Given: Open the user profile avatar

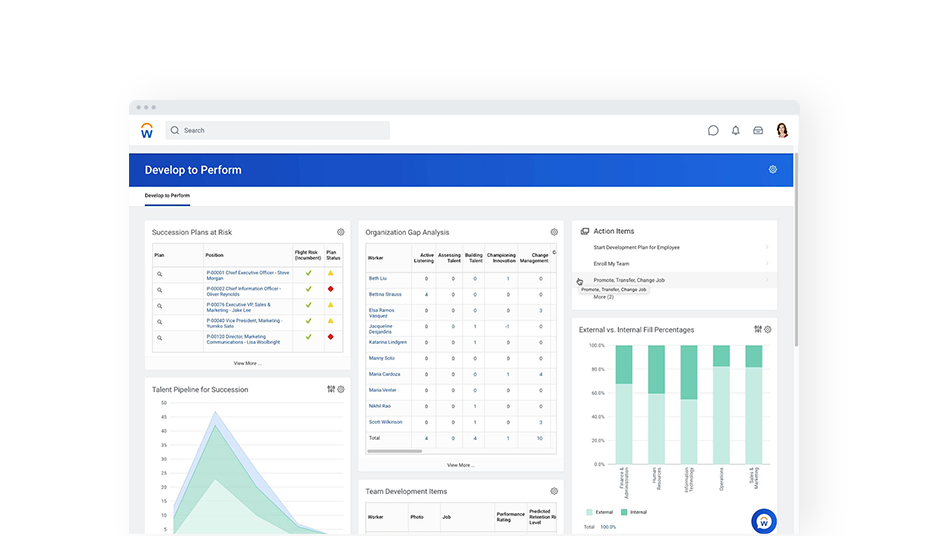Looking at the screenshot, I should pos(782,130).
